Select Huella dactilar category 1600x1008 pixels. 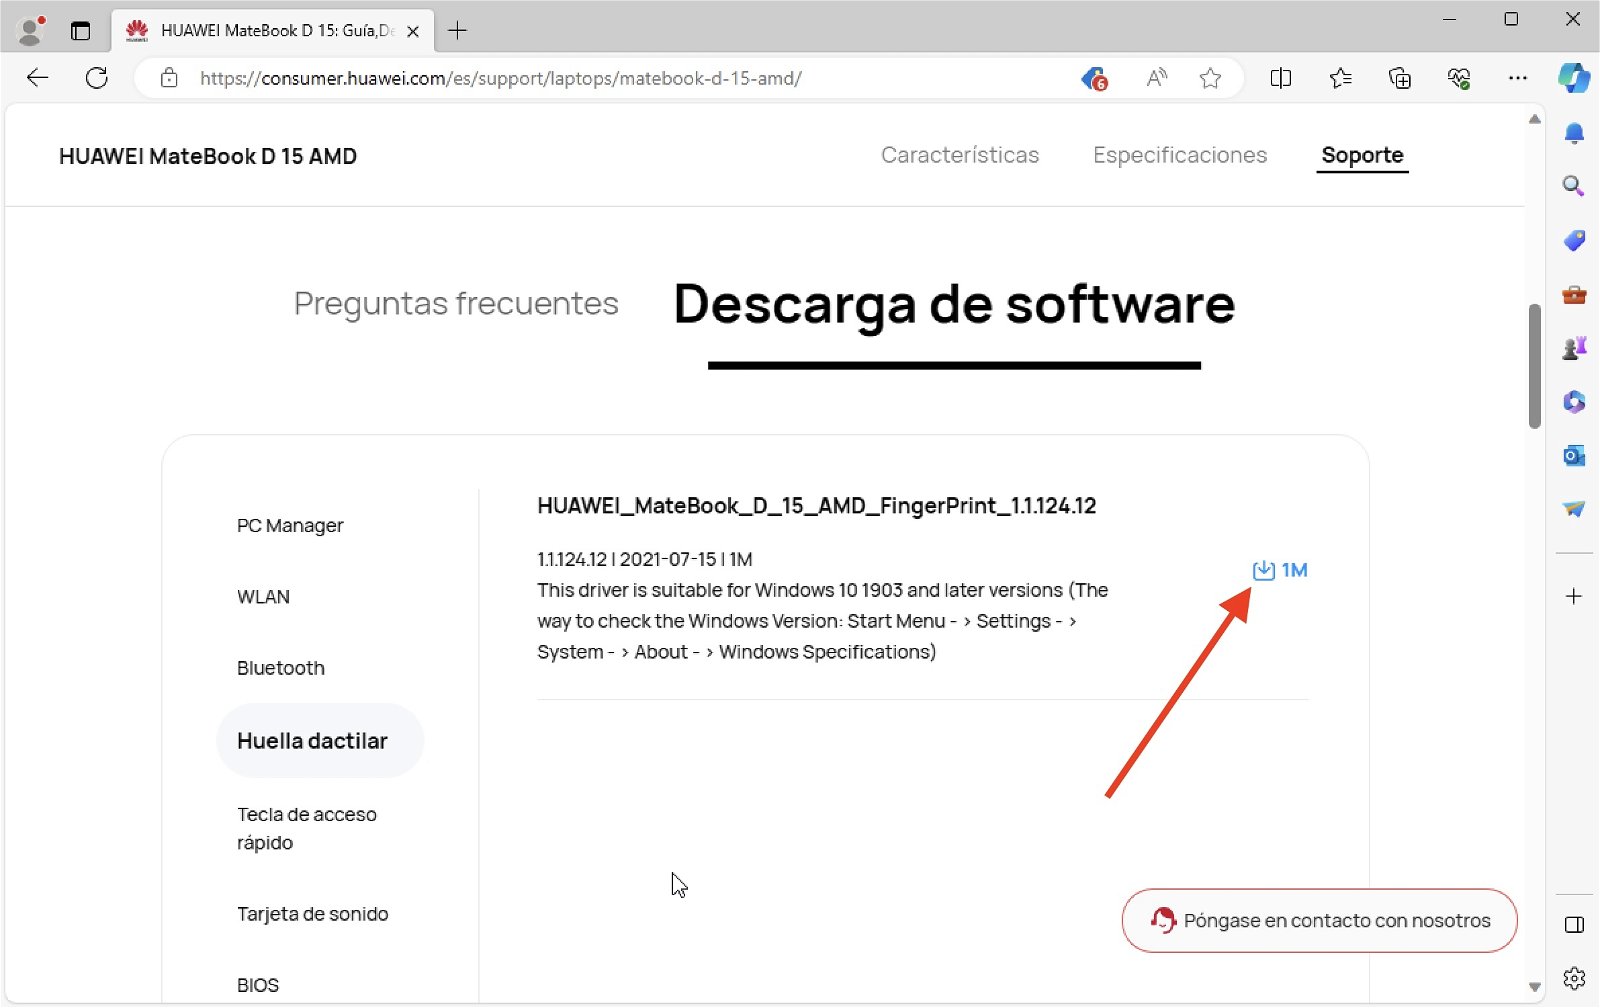coord(320,741)
